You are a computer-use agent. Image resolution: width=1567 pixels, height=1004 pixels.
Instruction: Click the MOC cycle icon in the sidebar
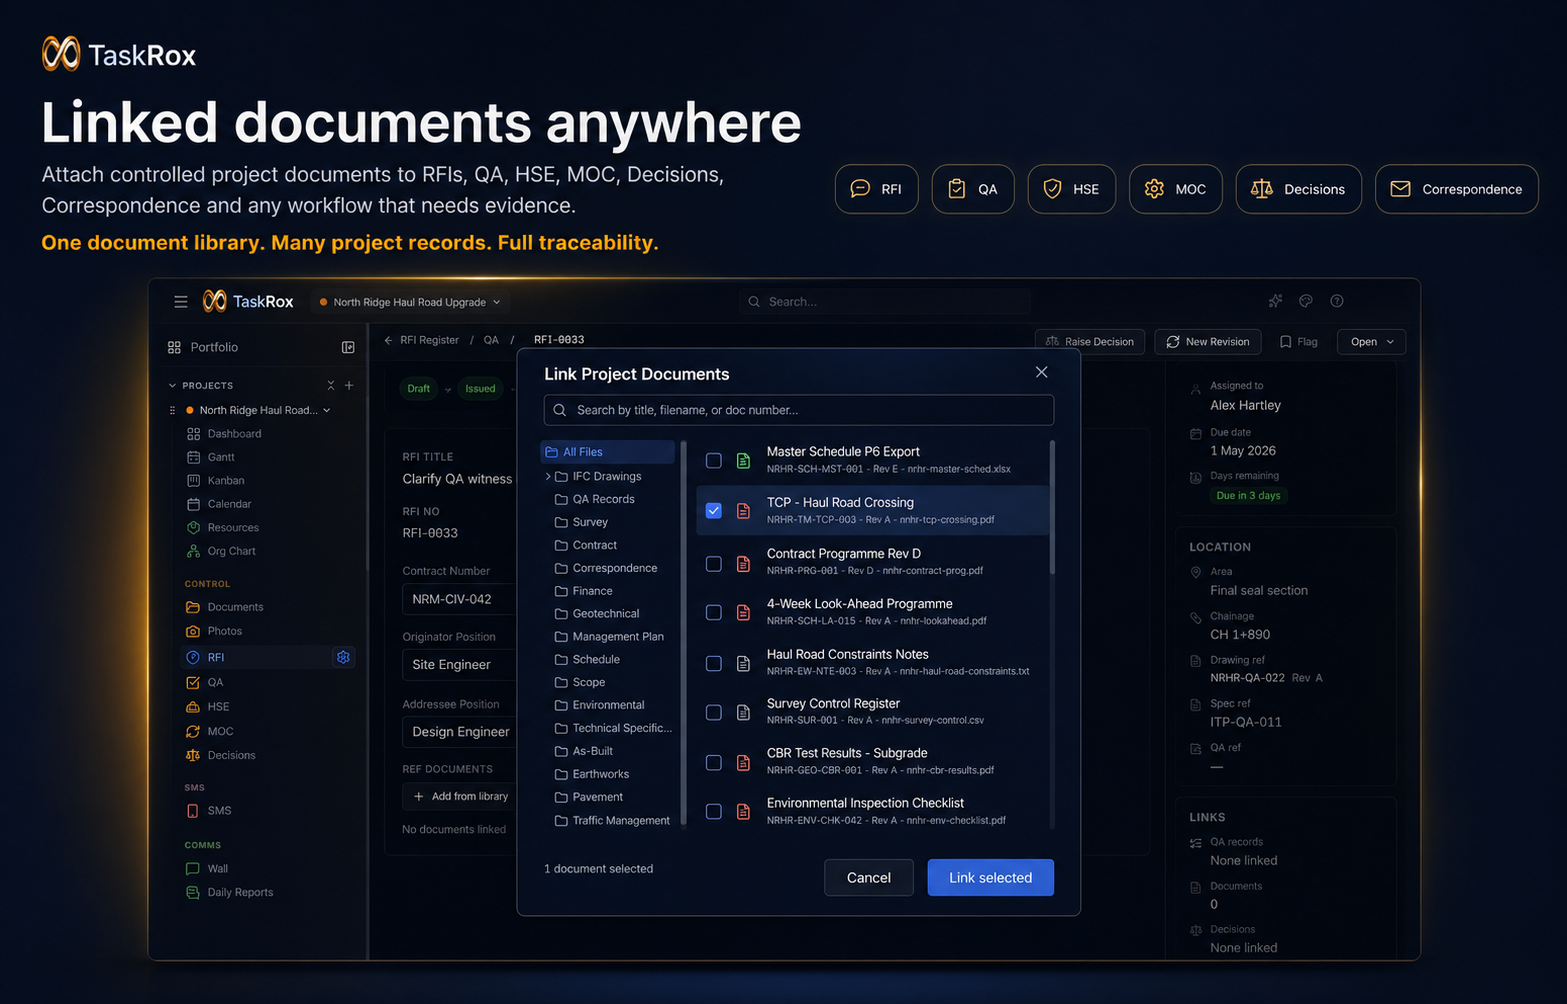click(x=193, y=731)
